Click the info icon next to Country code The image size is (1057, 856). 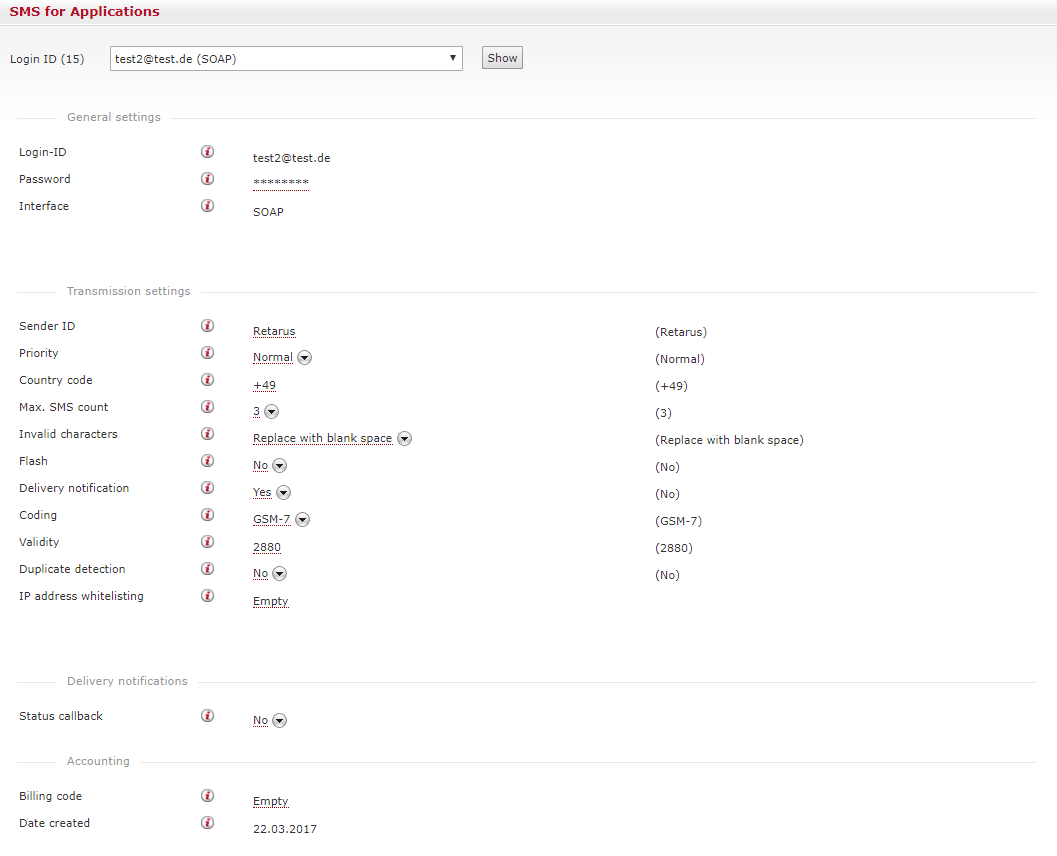click(x=207, y=380)
